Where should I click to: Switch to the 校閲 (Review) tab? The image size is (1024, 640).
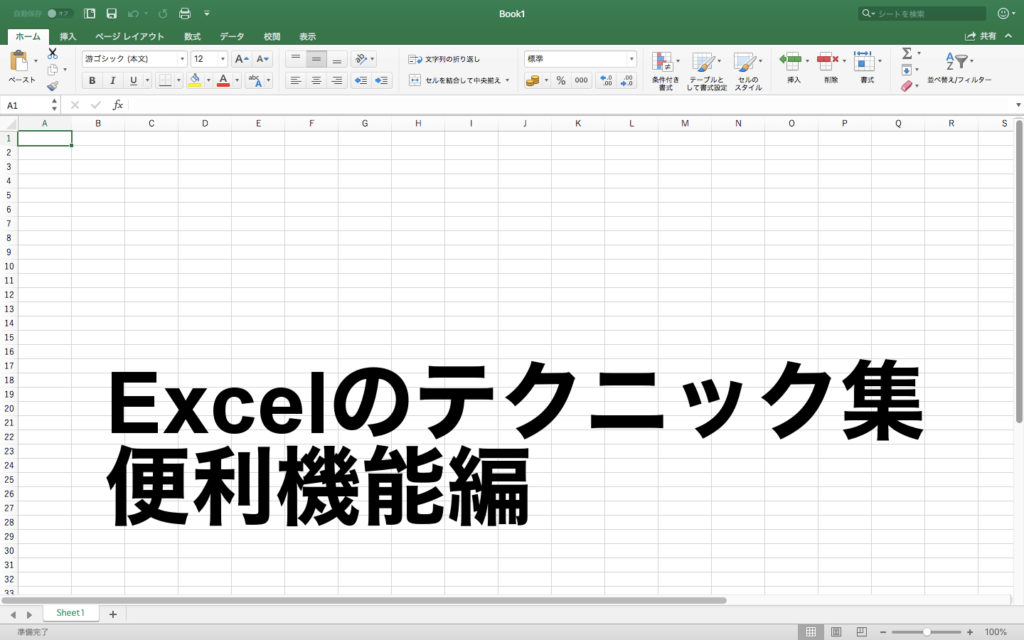[272, 37]
